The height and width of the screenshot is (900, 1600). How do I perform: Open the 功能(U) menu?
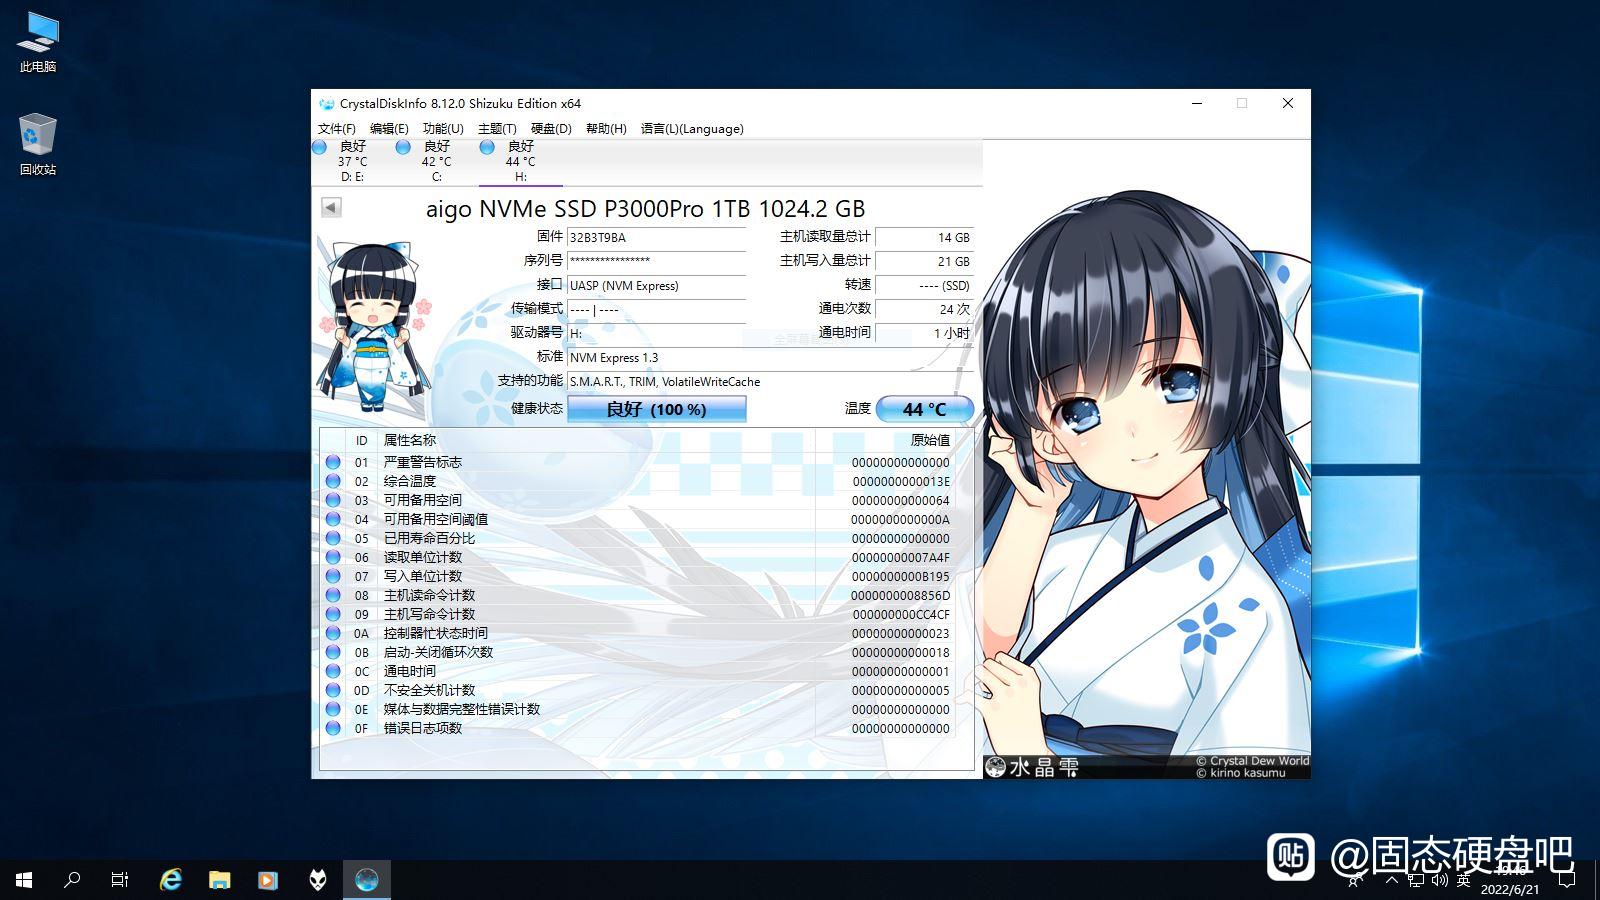pos(443,129)
